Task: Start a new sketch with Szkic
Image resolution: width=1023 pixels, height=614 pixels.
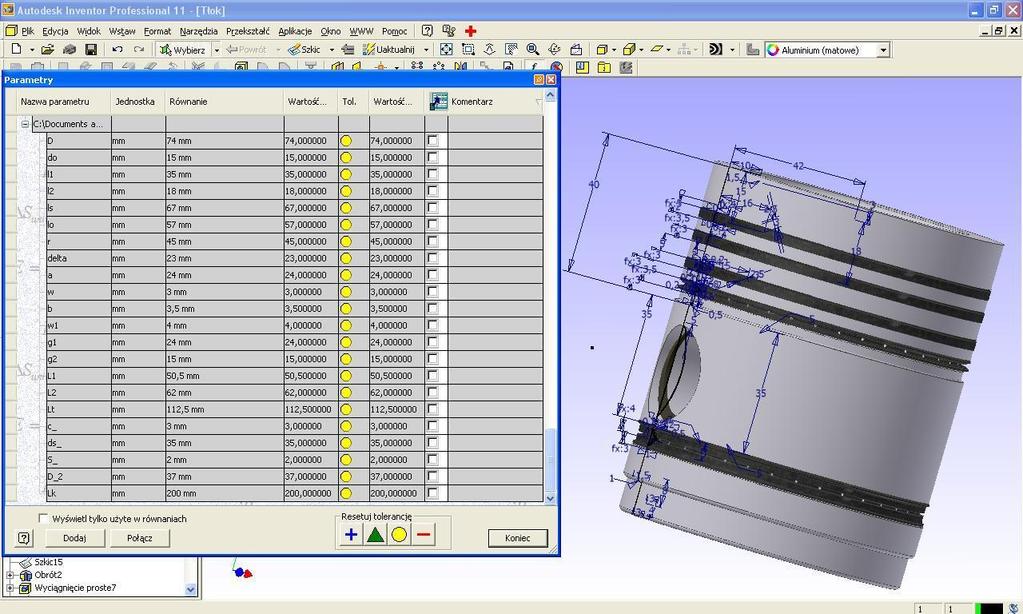Action: pos(305,50)
